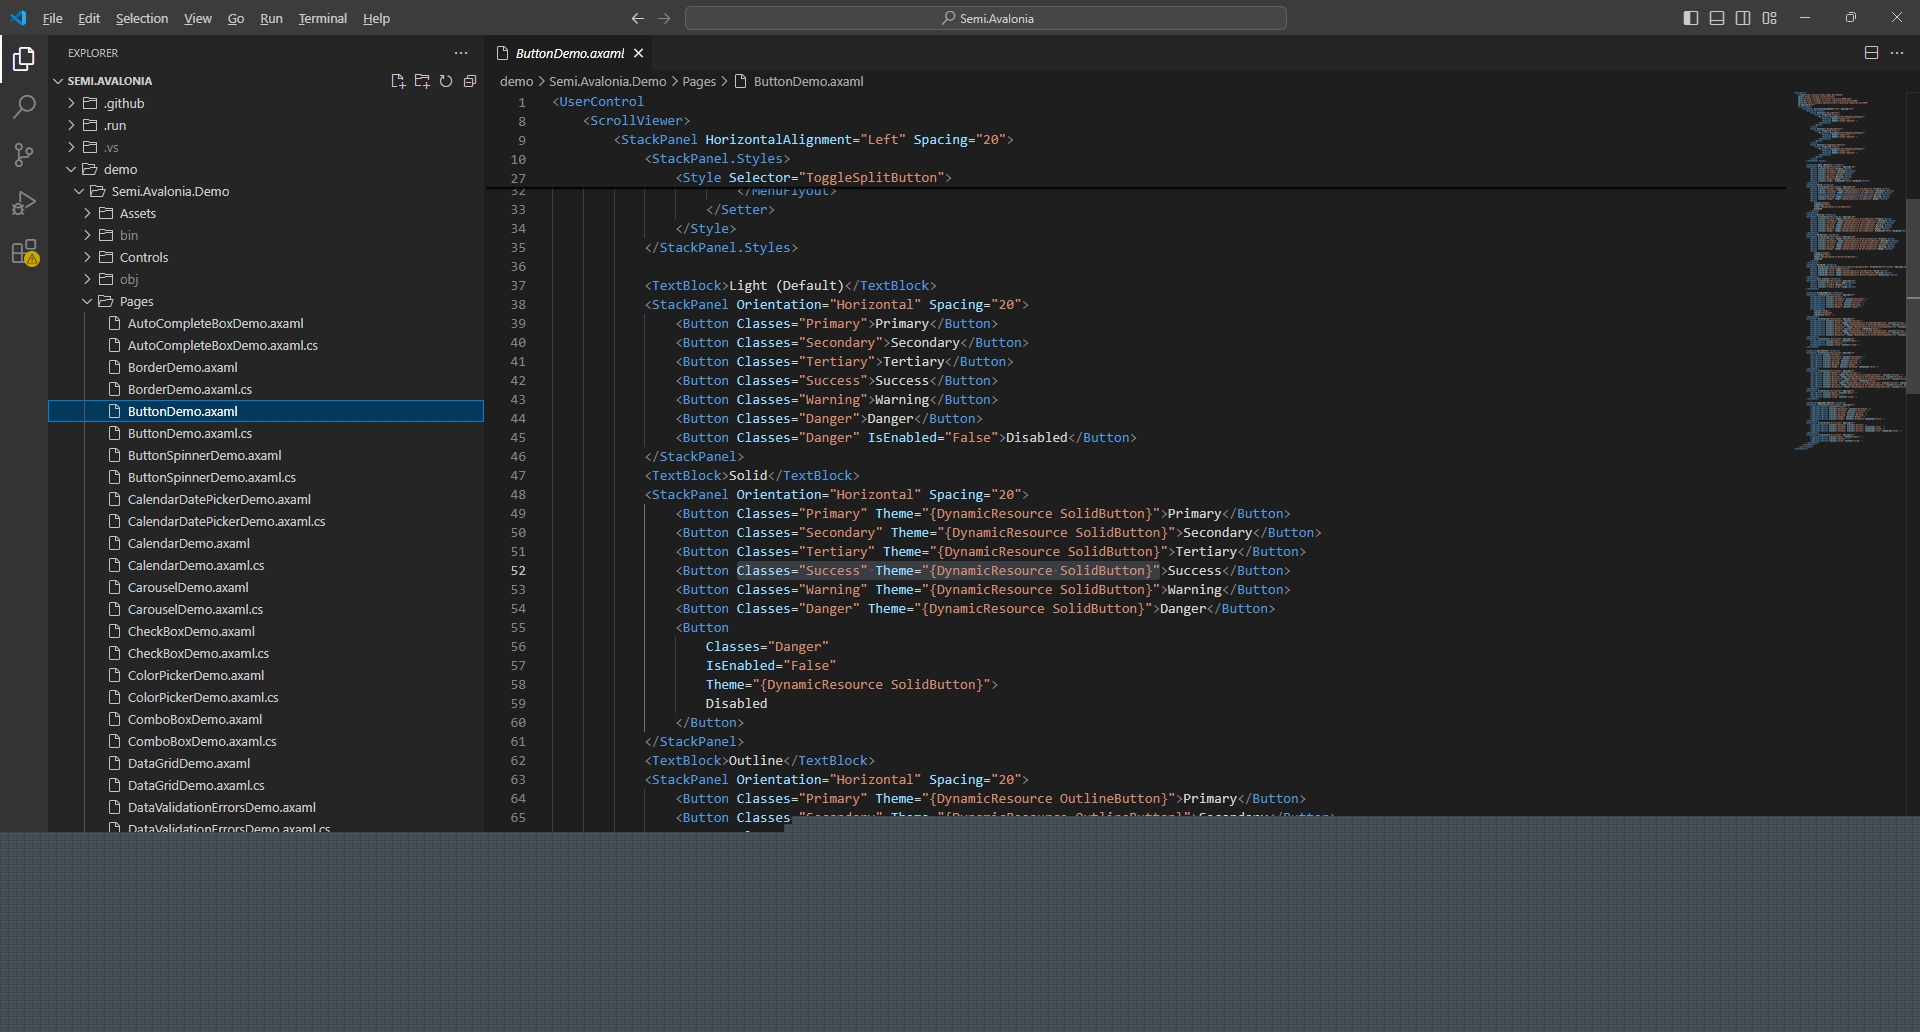
Task: Collapse all folders in Explorer
Action: [x=470, y=81]
